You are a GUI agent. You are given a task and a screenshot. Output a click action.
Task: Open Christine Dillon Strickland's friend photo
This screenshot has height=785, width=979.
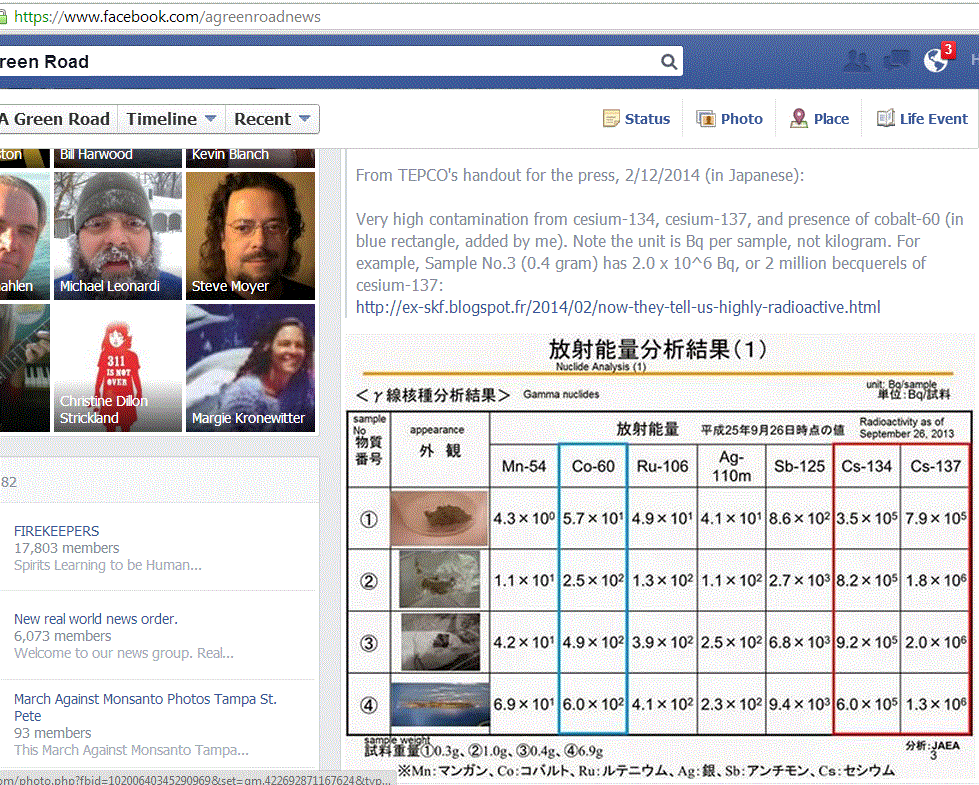click(x=118, y=368)
